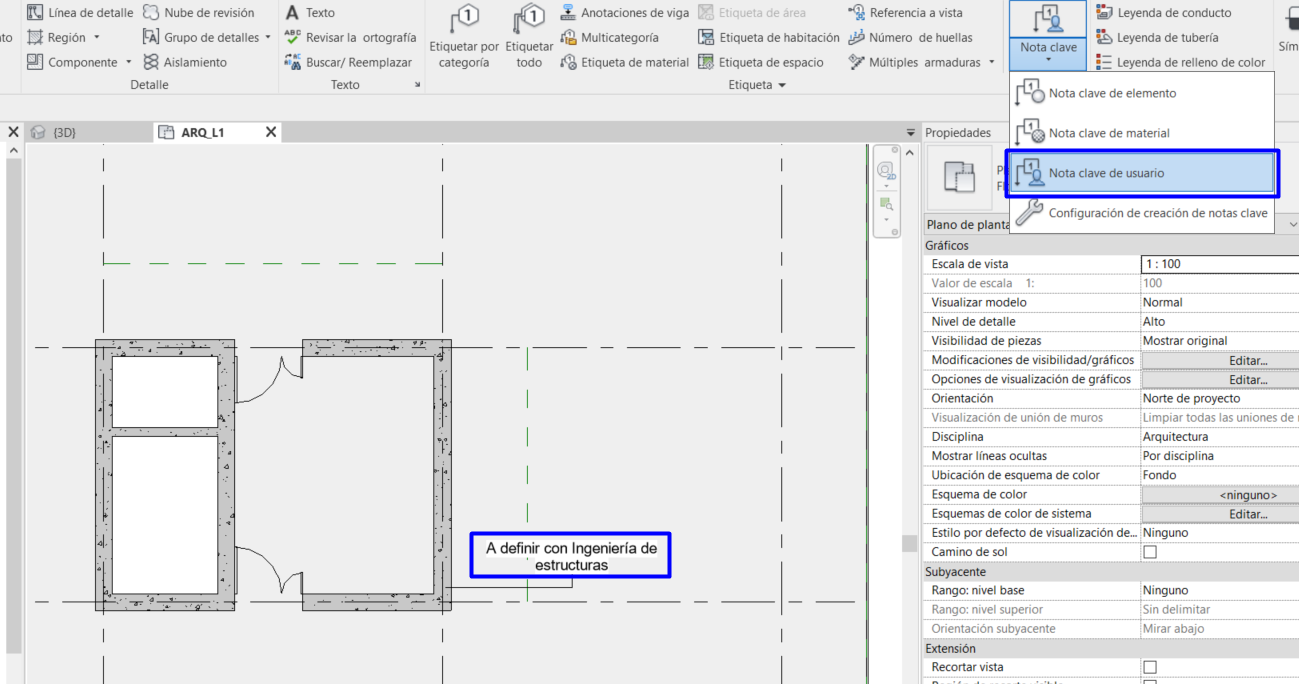This screenshot has height=684, width=1299.
Task: Choose Nota clave de elemento
Action: pos(1142,93)
